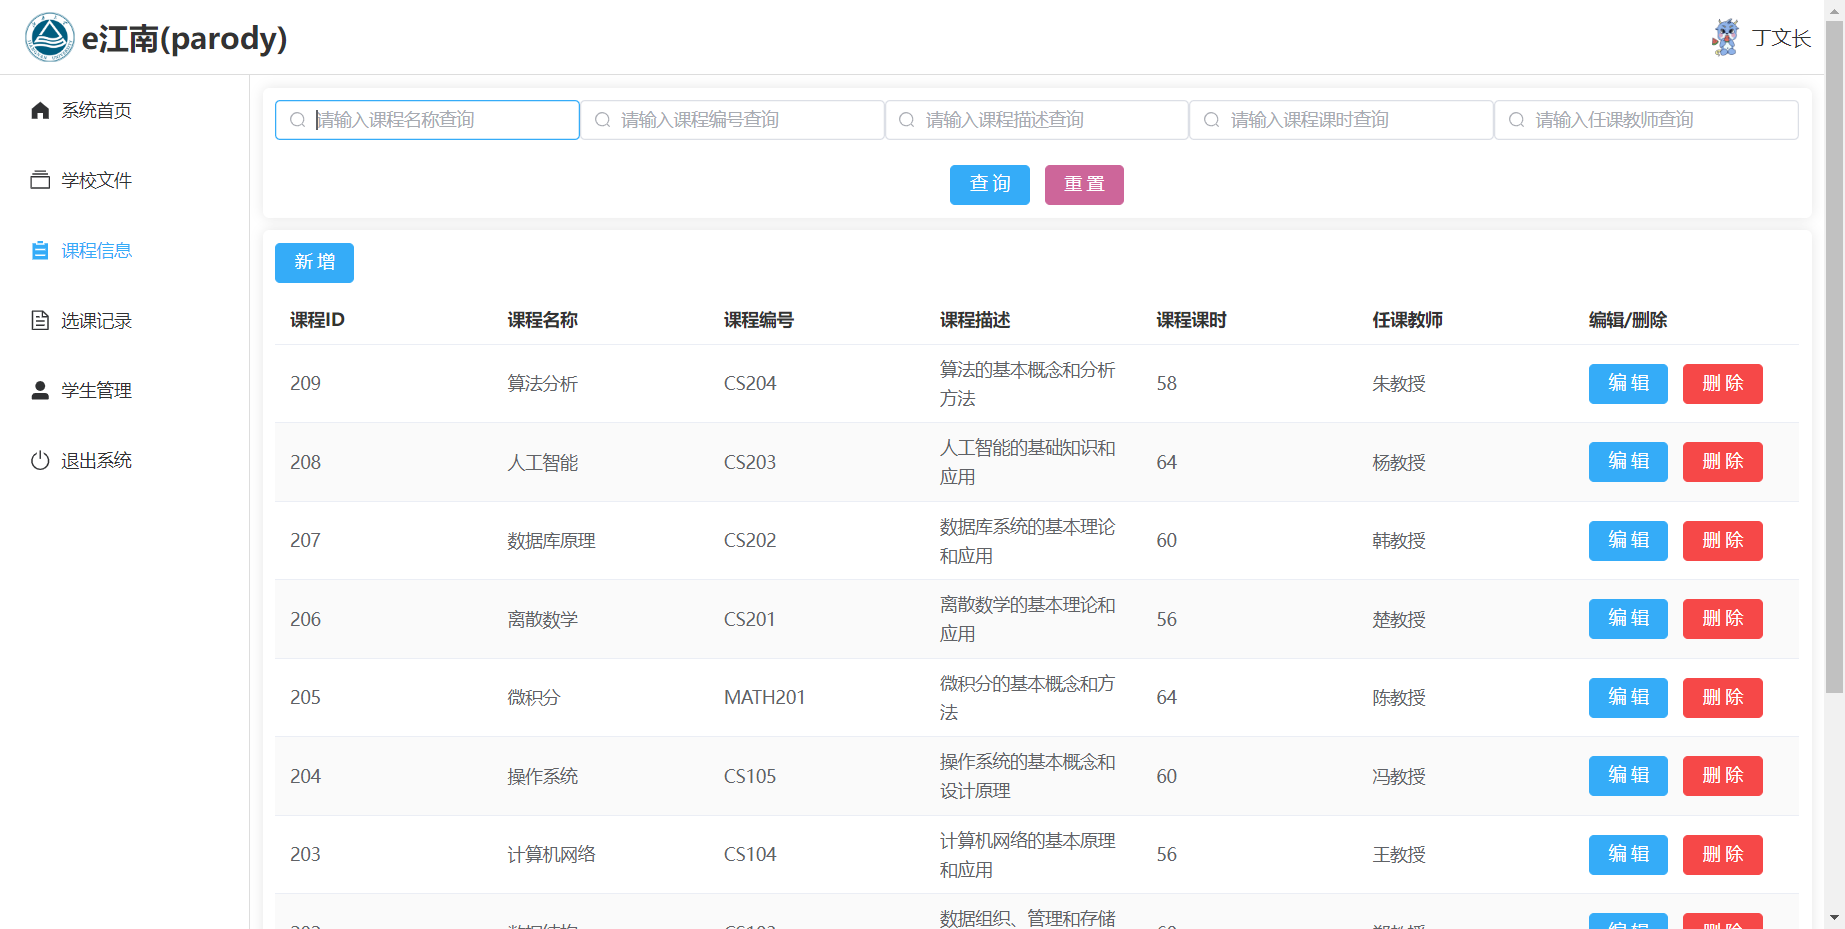Viewport: 1845px width, 929px height.
Task: Edit course 206 离散数学
Action: [1628, 619]
